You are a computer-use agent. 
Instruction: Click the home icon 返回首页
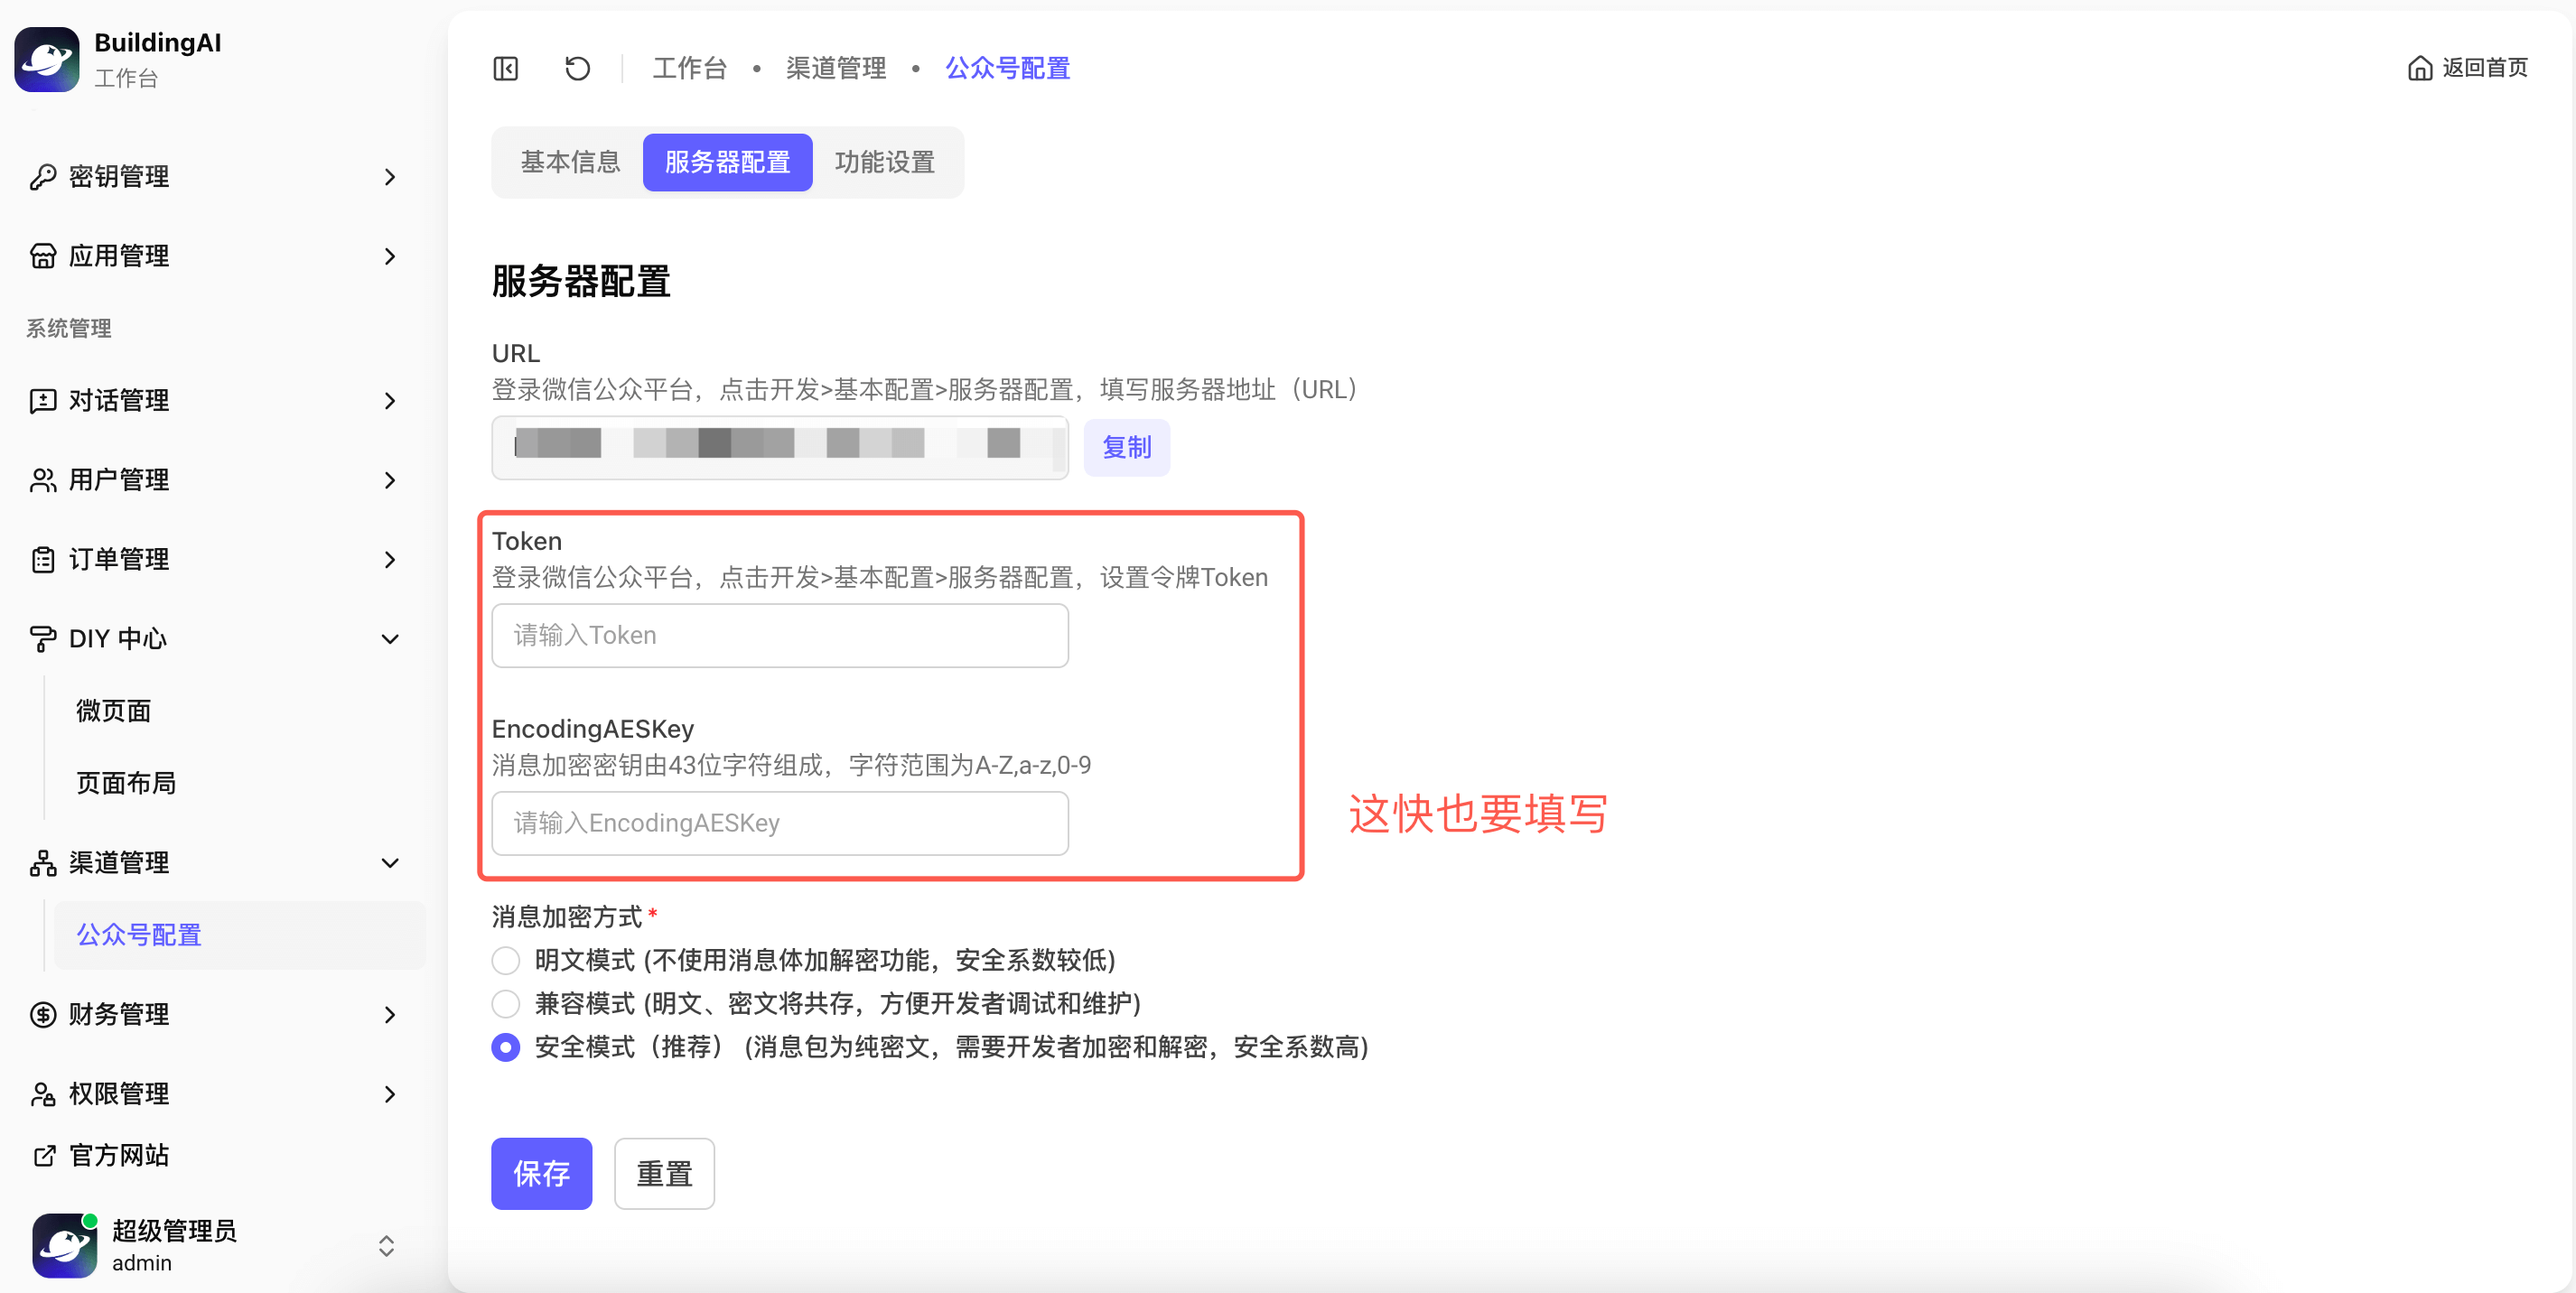(2419, 68)
